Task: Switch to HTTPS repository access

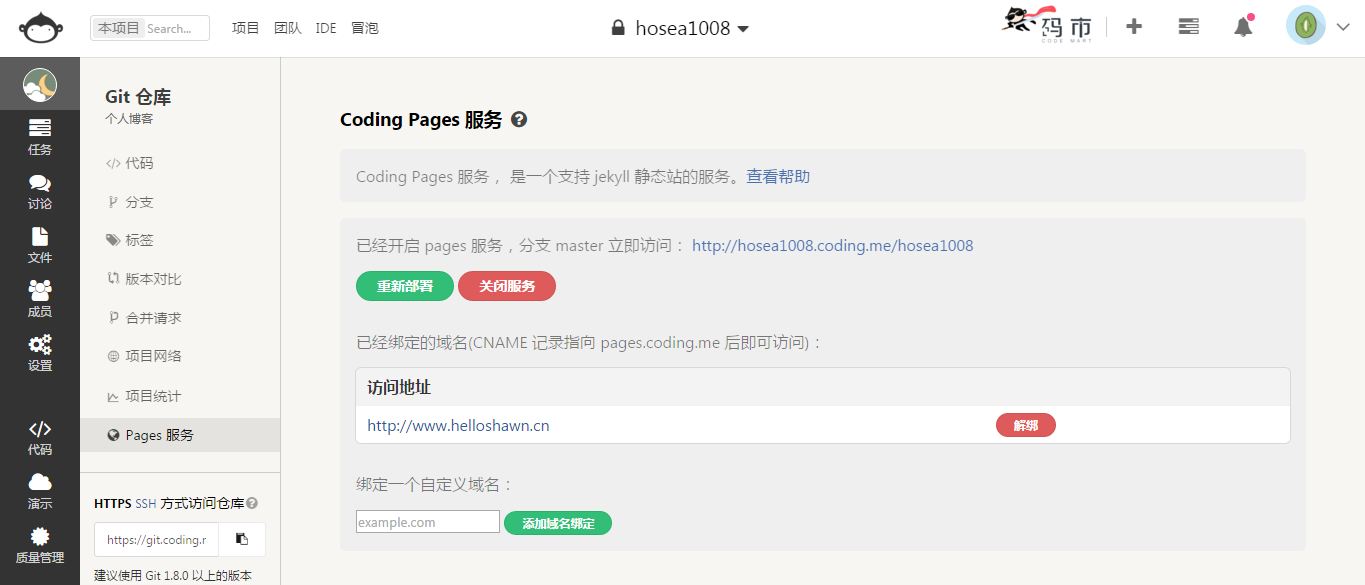Action: click(x=113, y=504)
